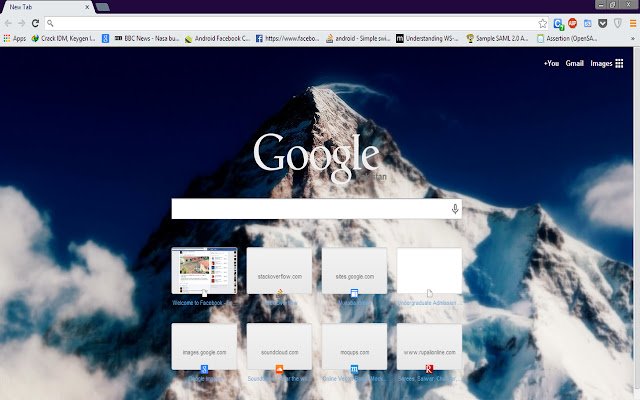Open the Crack IDM, Keygen bookmark
This screenshot has width=640, height=400.
(x=63, y=38)
